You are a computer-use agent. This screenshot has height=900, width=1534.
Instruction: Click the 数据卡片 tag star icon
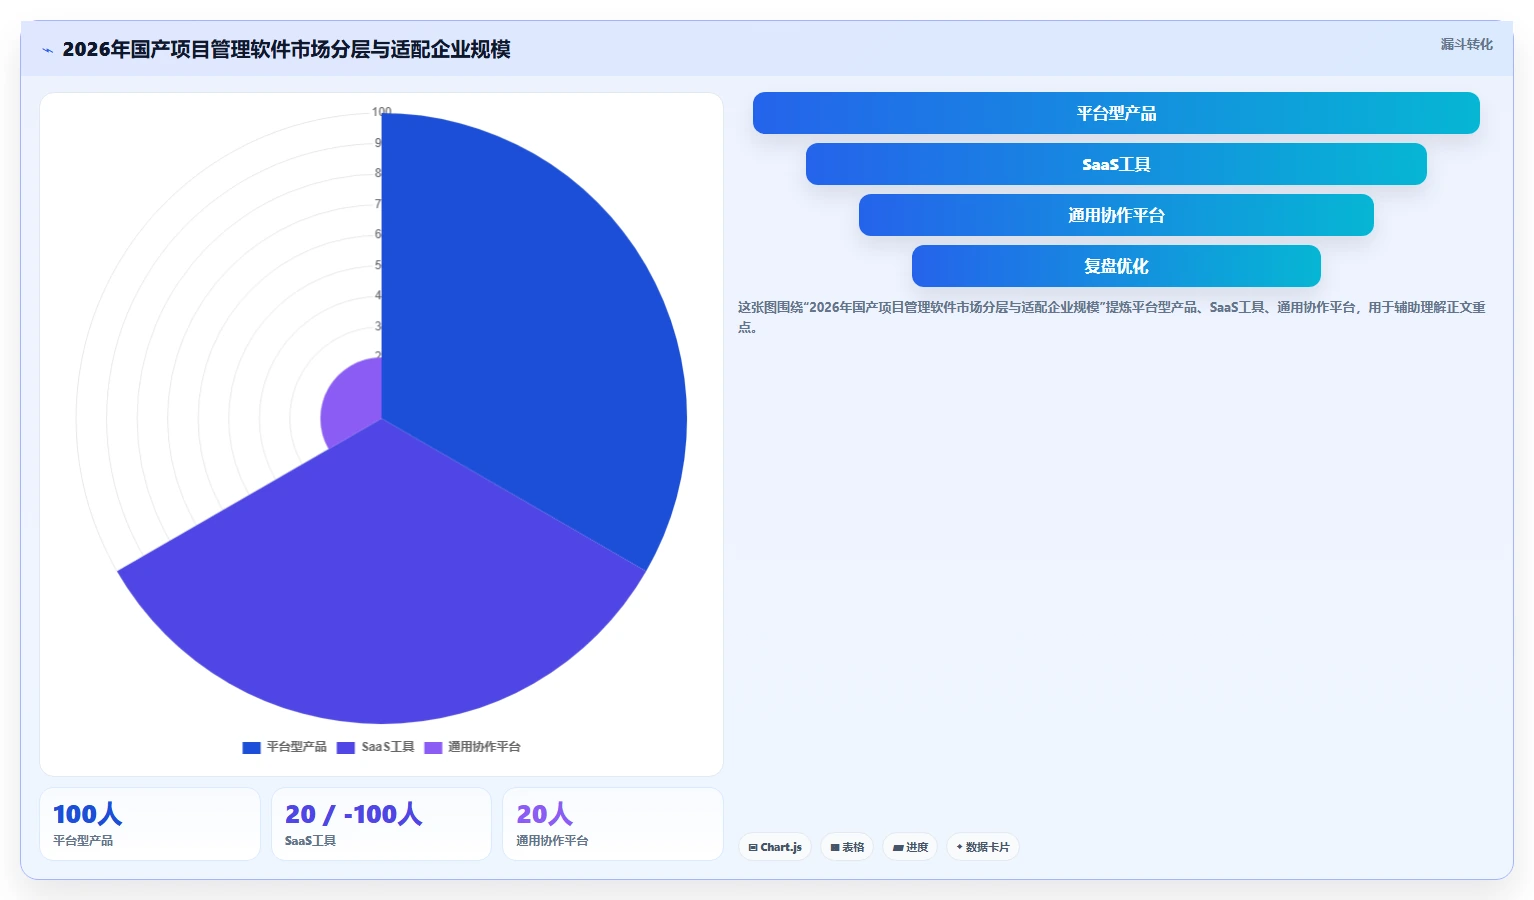(x=960, y=847)
